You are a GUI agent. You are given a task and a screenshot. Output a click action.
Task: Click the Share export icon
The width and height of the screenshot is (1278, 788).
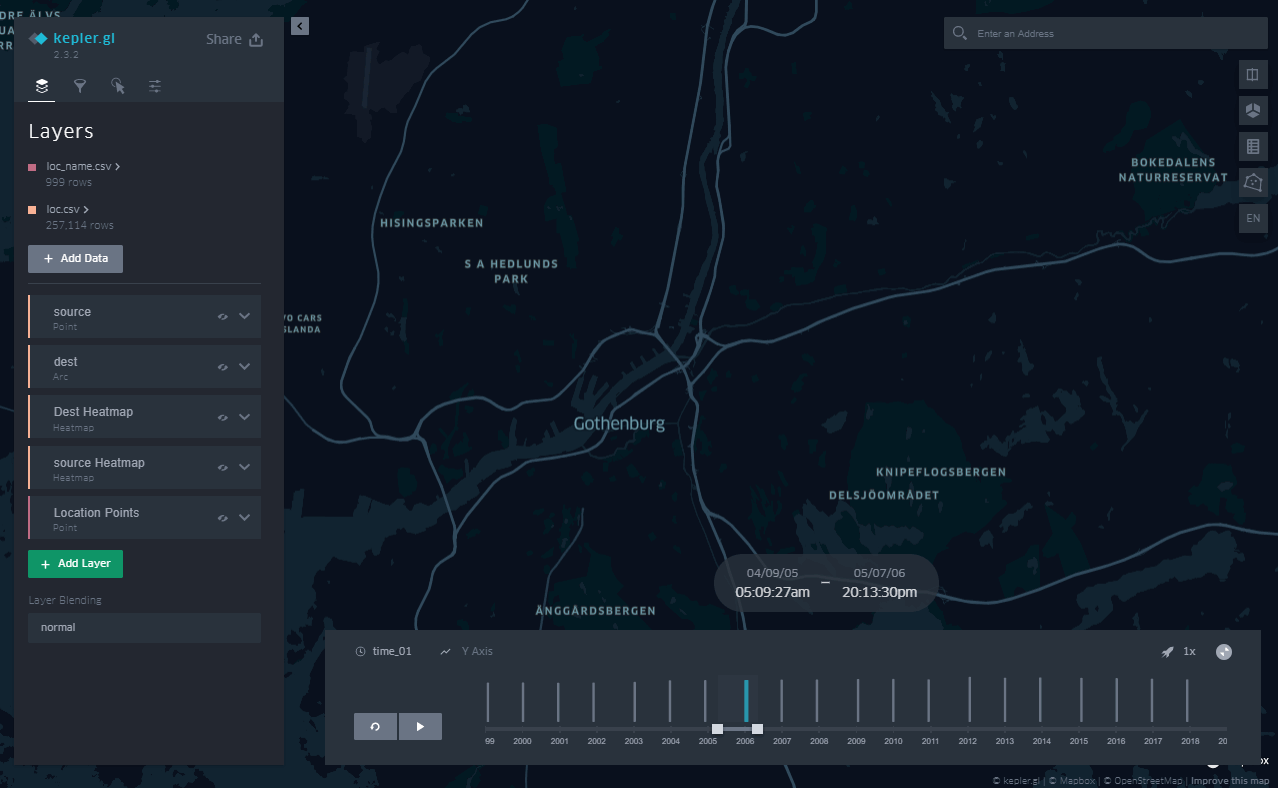256,40
